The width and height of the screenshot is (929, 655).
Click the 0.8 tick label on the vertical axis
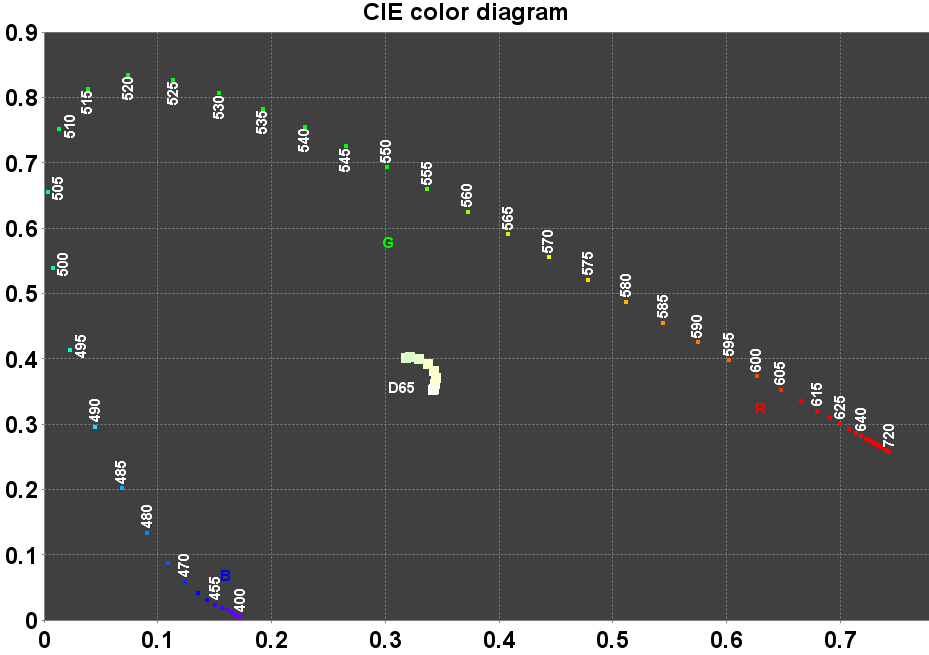tap(21, 98)
